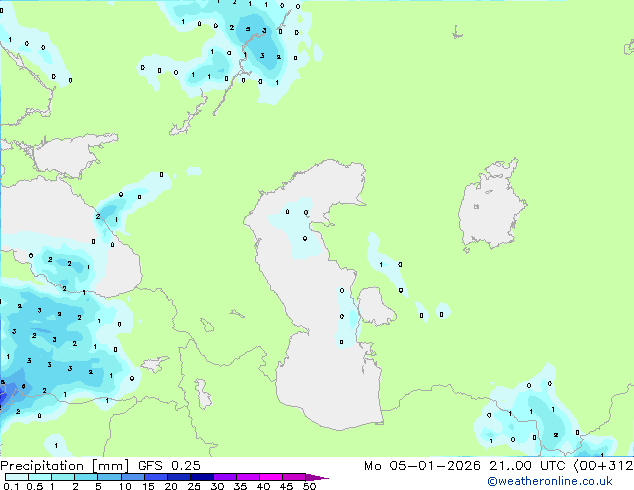Click the 25–30 mm navy legend swatch

pos(202,477)
